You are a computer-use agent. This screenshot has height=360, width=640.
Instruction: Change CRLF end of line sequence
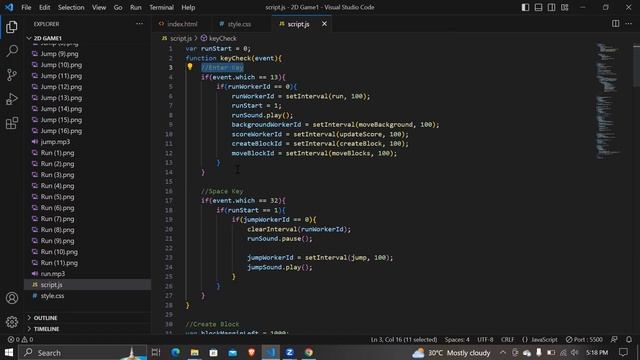tap(507, 340)
